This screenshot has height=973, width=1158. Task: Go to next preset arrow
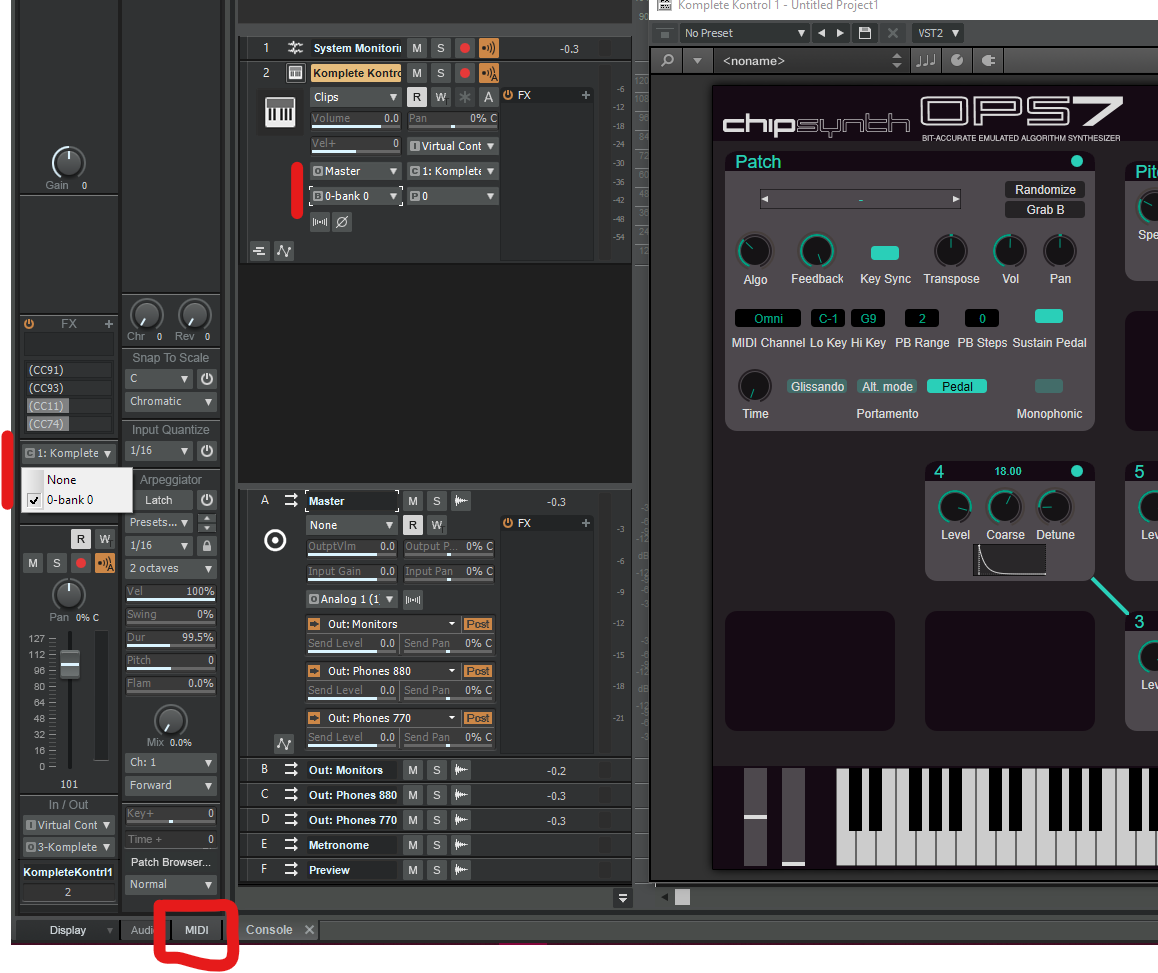(x=840, y=33)
